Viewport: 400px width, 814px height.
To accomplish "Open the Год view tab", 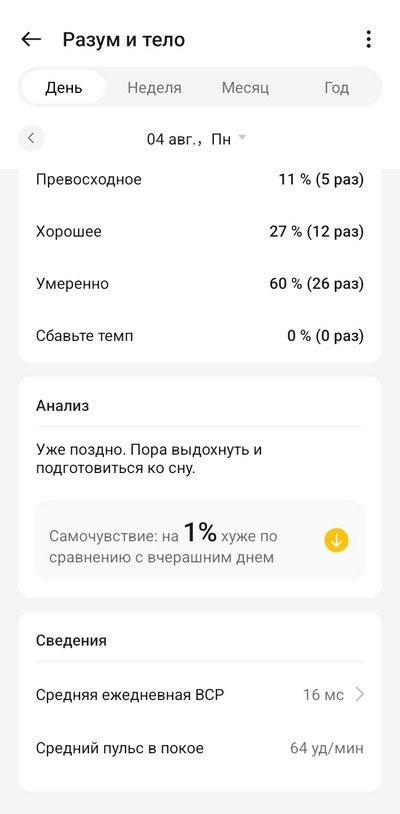I will point(337,87).
